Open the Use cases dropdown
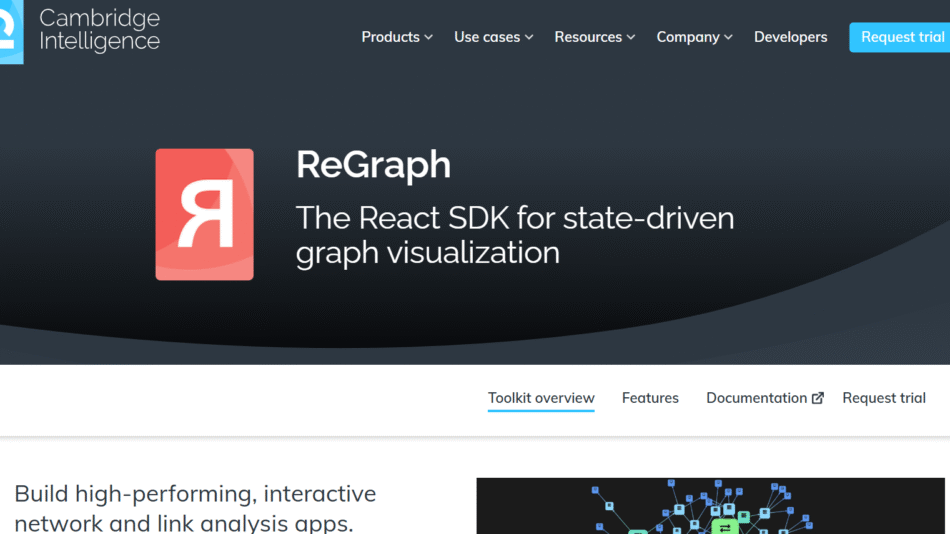 (493, 37)
